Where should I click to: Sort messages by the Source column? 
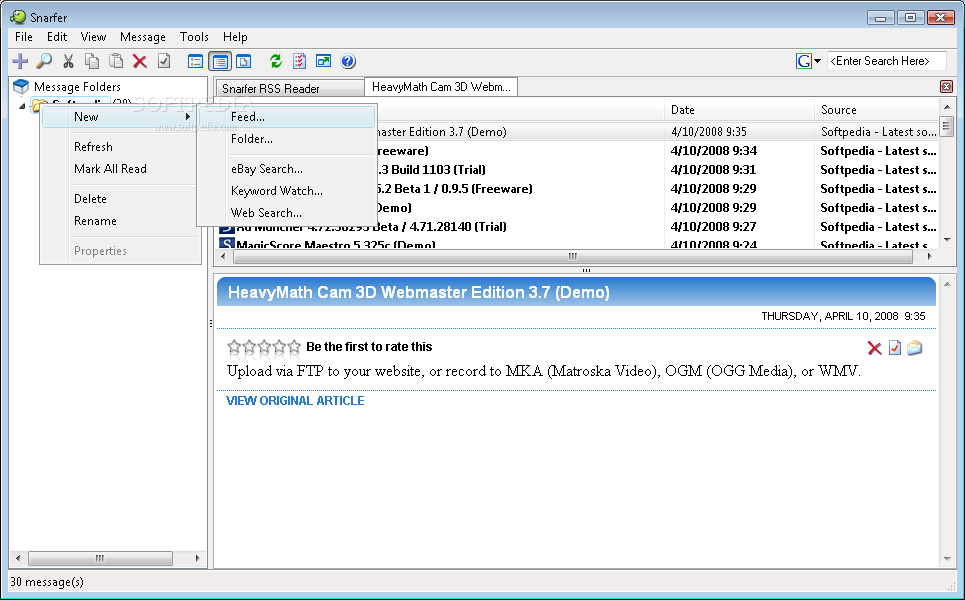[x=876, y=110]
